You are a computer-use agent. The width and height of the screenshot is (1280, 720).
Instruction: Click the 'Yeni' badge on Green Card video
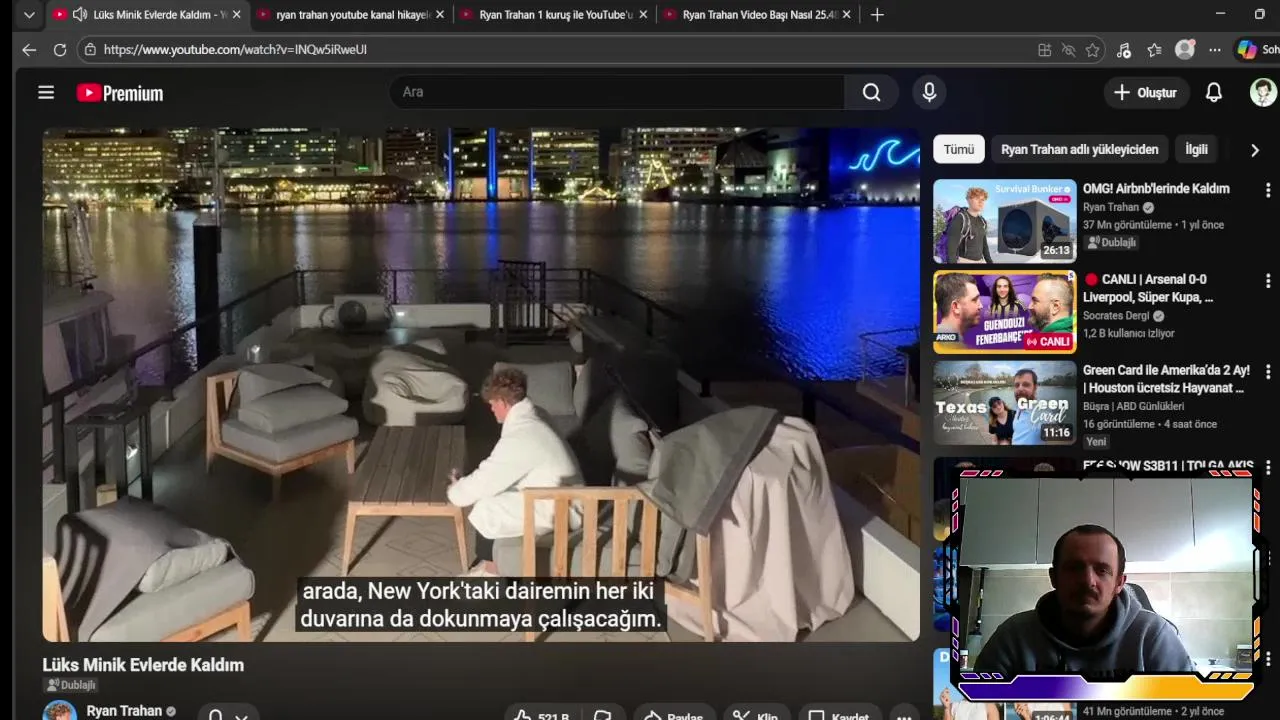(x=1097, y=442)
